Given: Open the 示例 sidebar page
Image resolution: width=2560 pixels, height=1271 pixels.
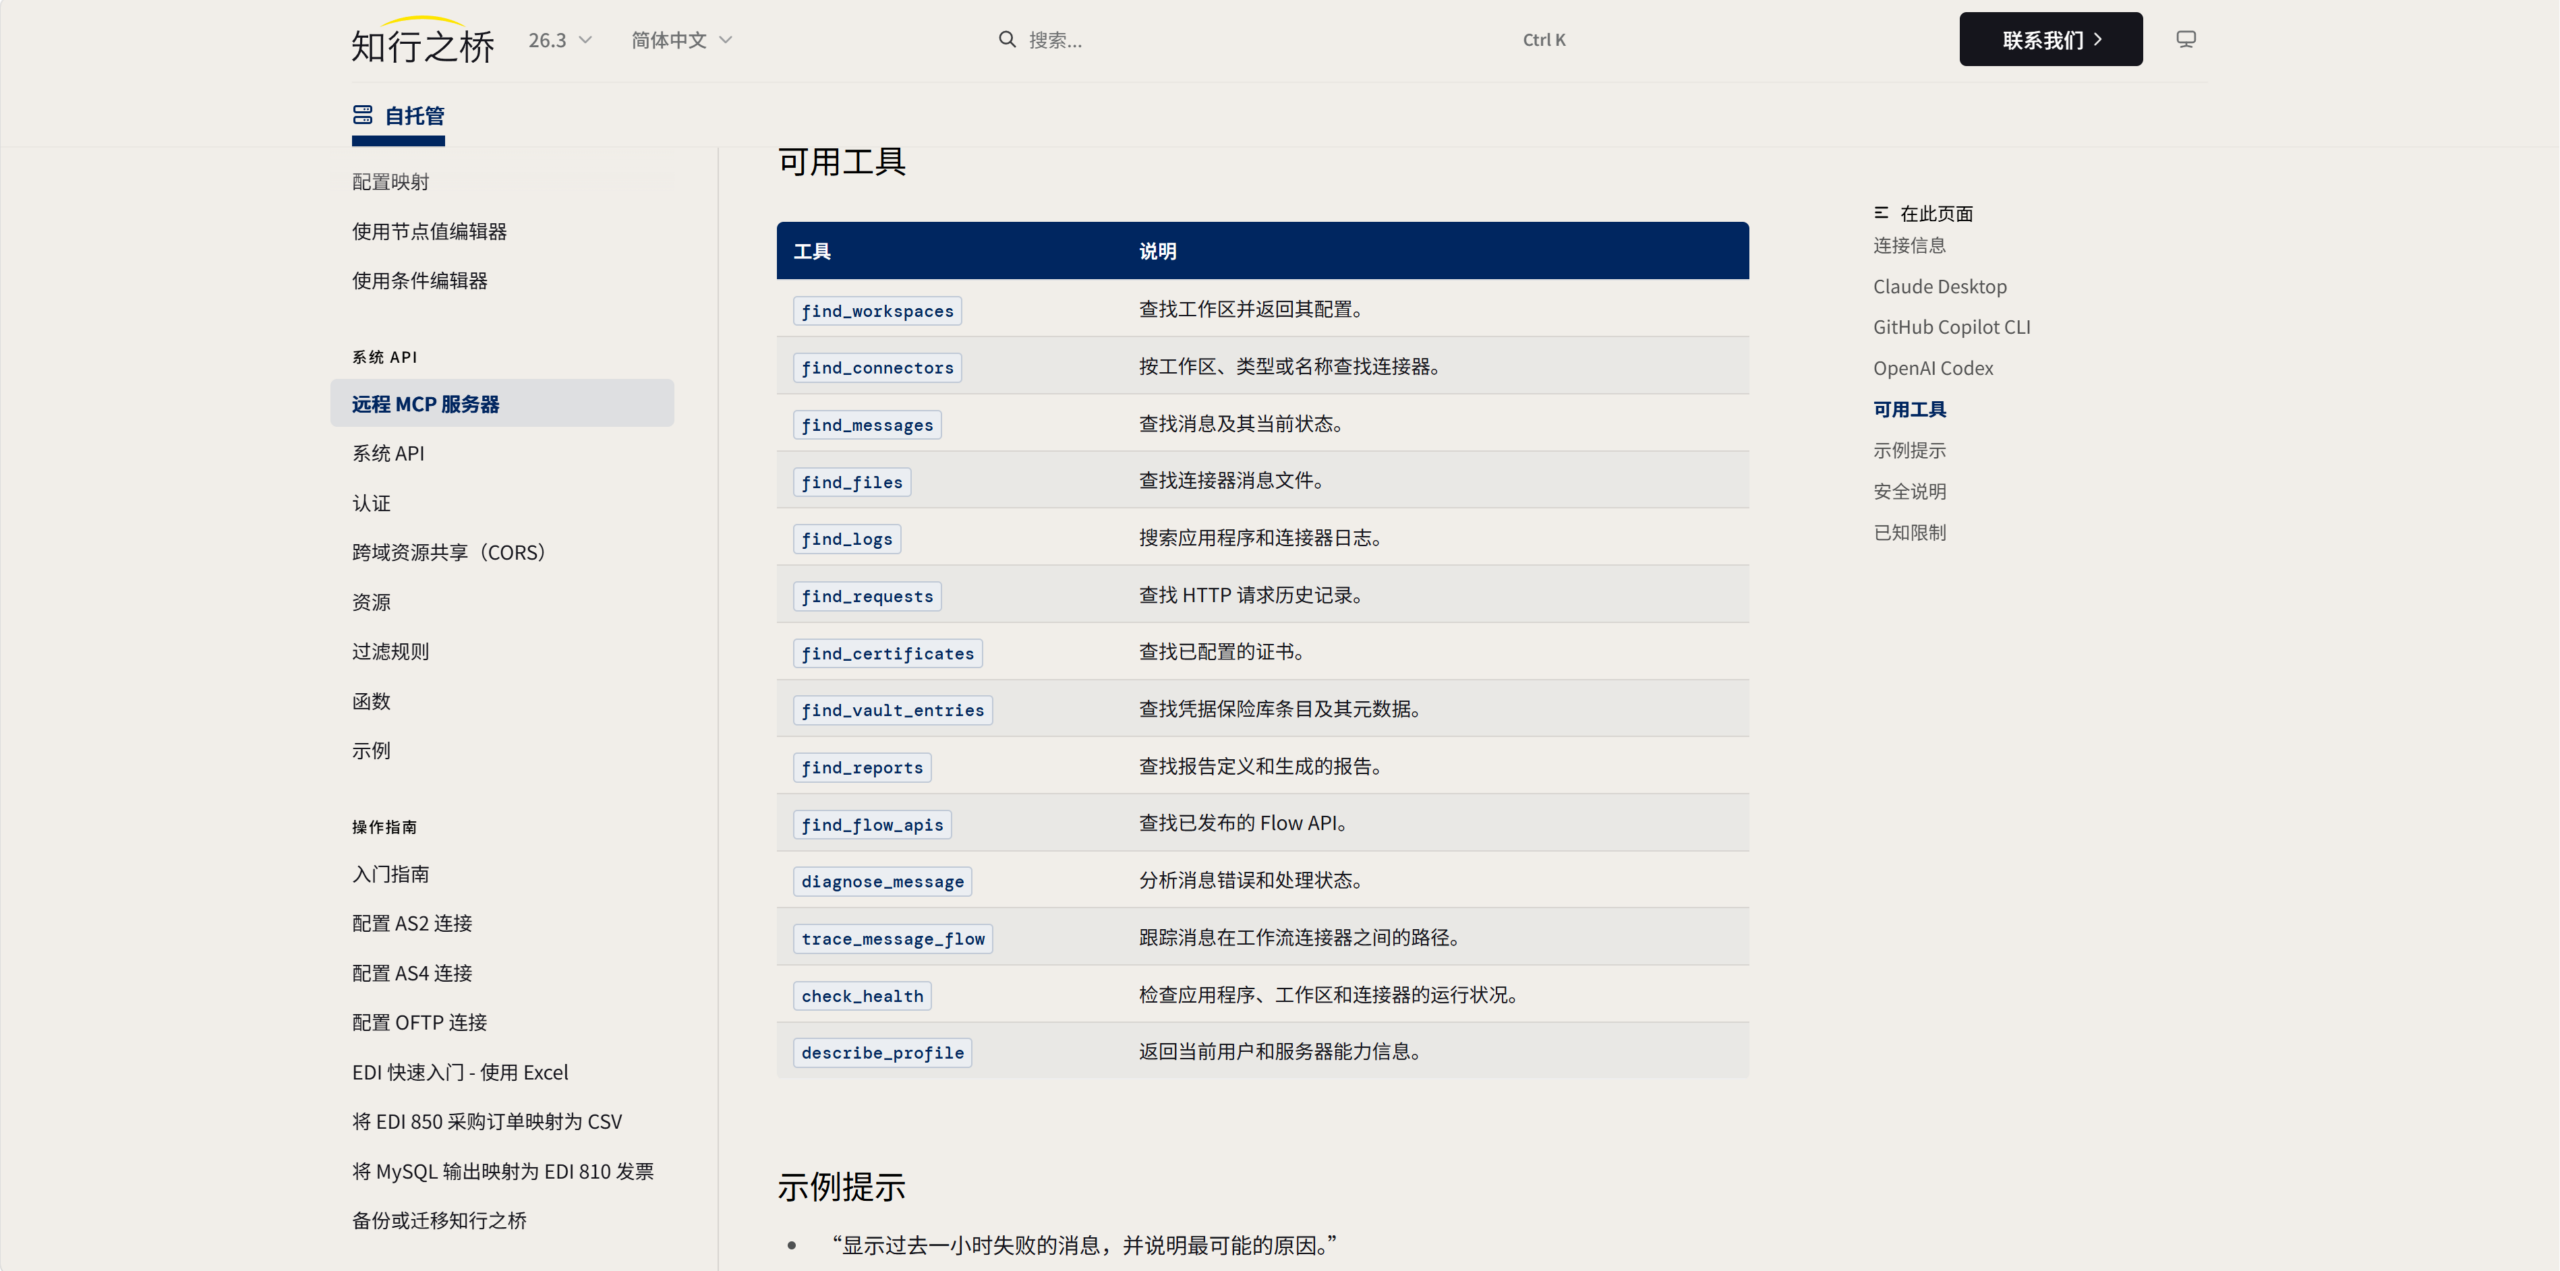Looking at the screenshot, I should [x=371, y=750].
